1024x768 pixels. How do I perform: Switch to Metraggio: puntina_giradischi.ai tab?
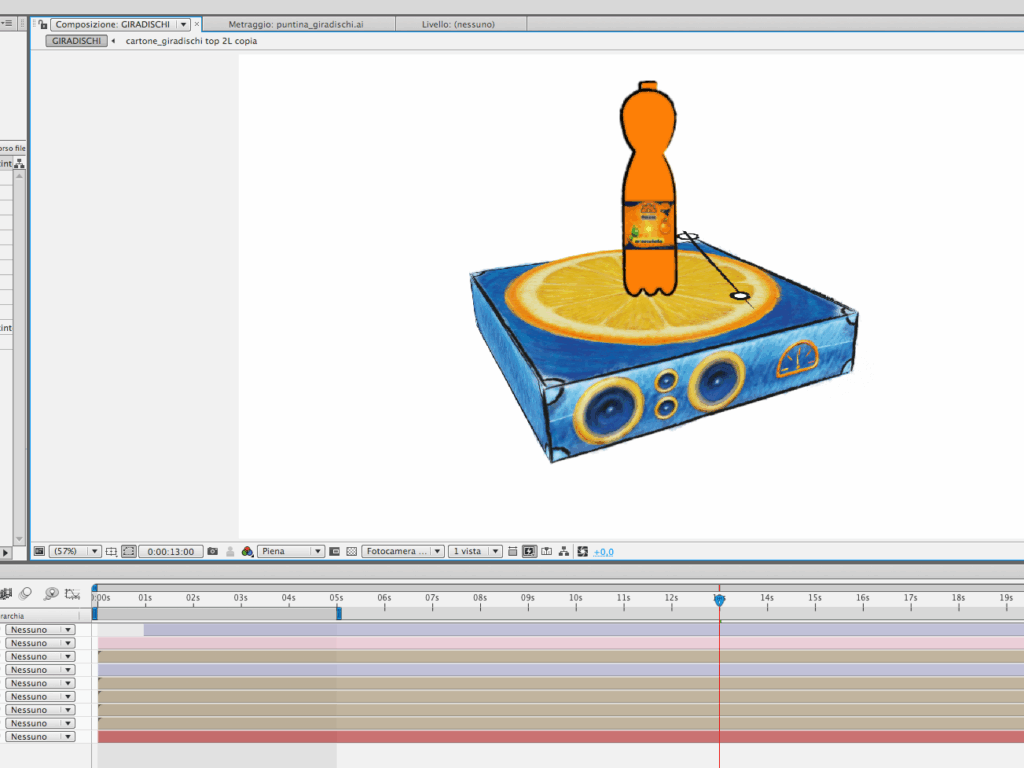[296, 24]
